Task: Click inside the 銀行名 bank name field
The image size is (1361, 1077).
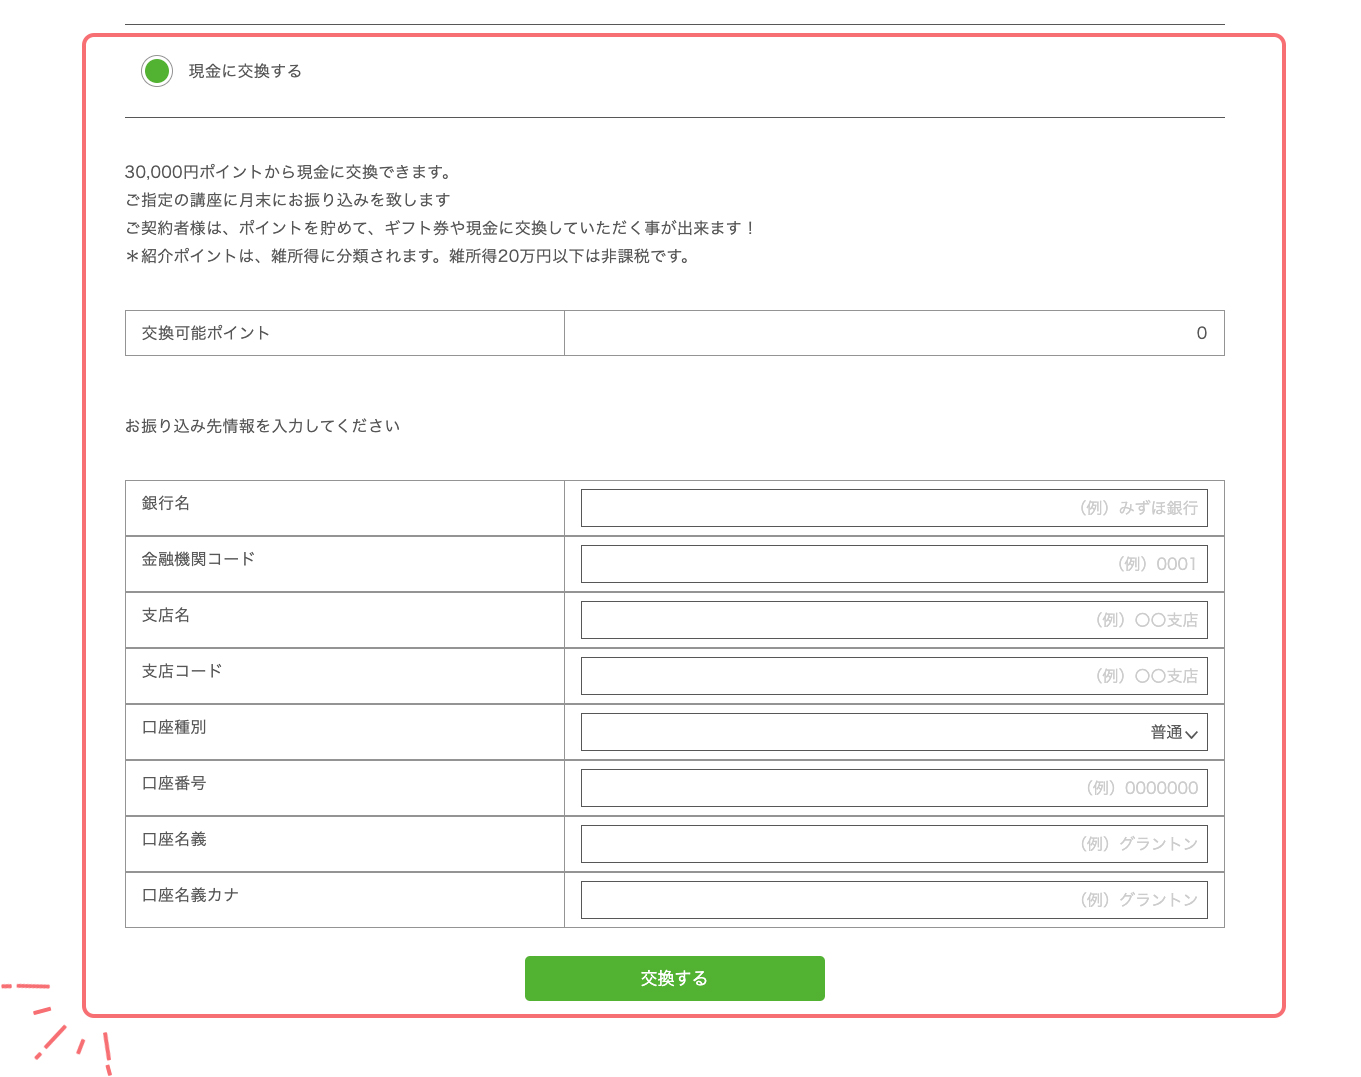Action: coord(894,507)
